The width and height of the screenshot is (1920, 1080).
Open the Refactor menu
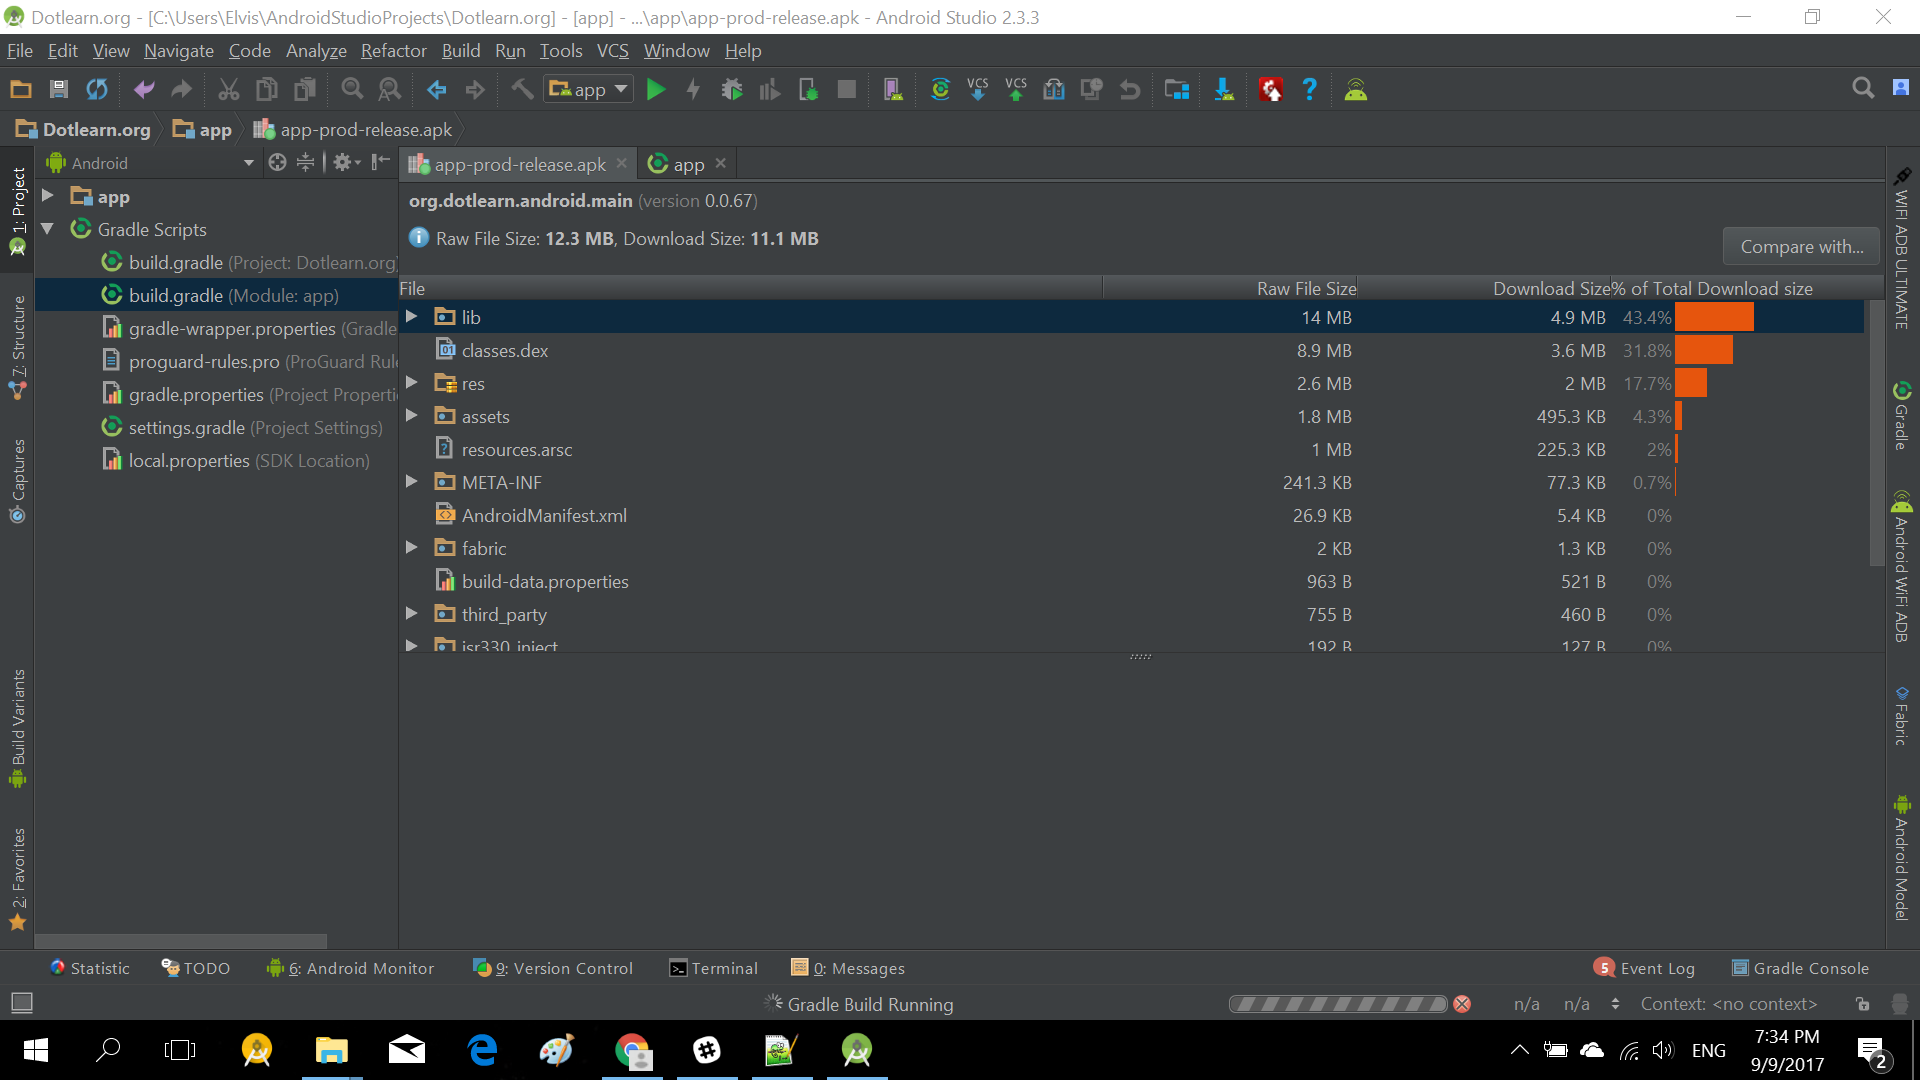[x=394, y=51]
